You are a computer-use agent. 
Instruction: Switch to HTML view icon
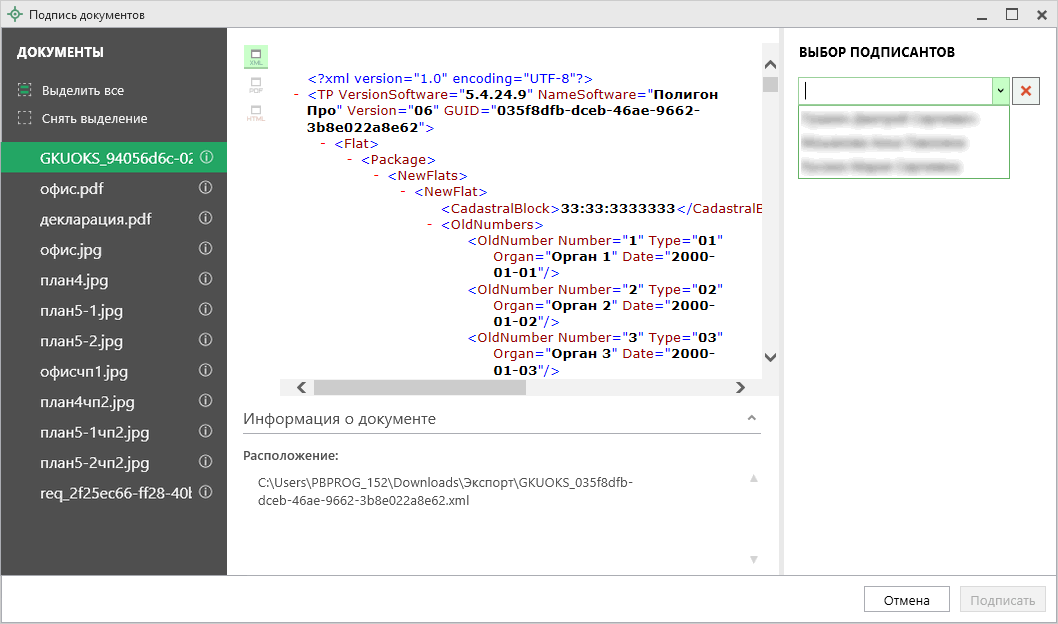[x=255, y=113]
